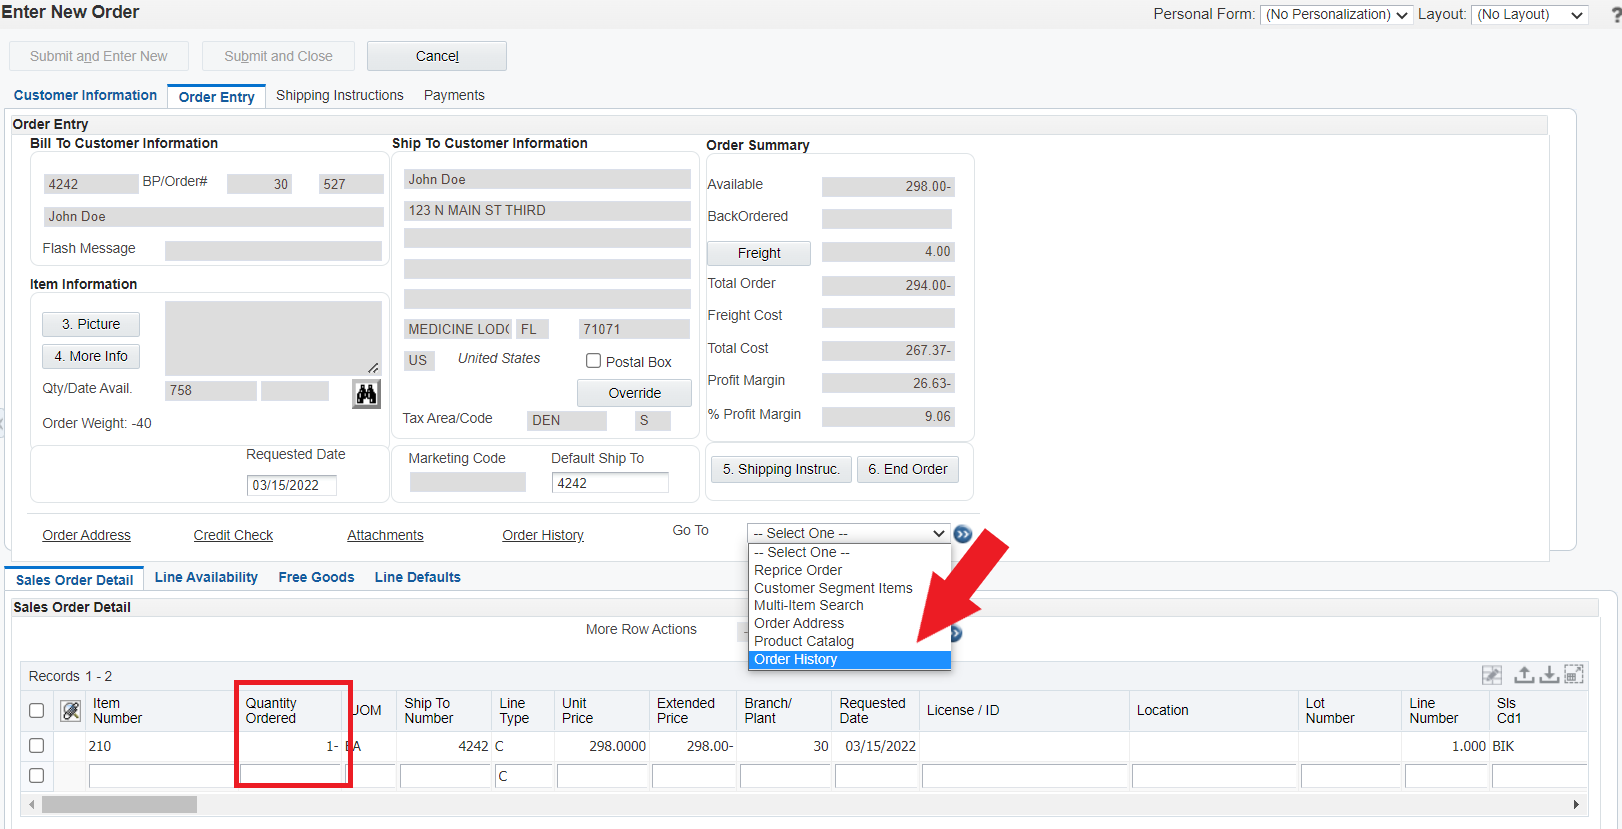Click the Cancel button

[437, 56]
